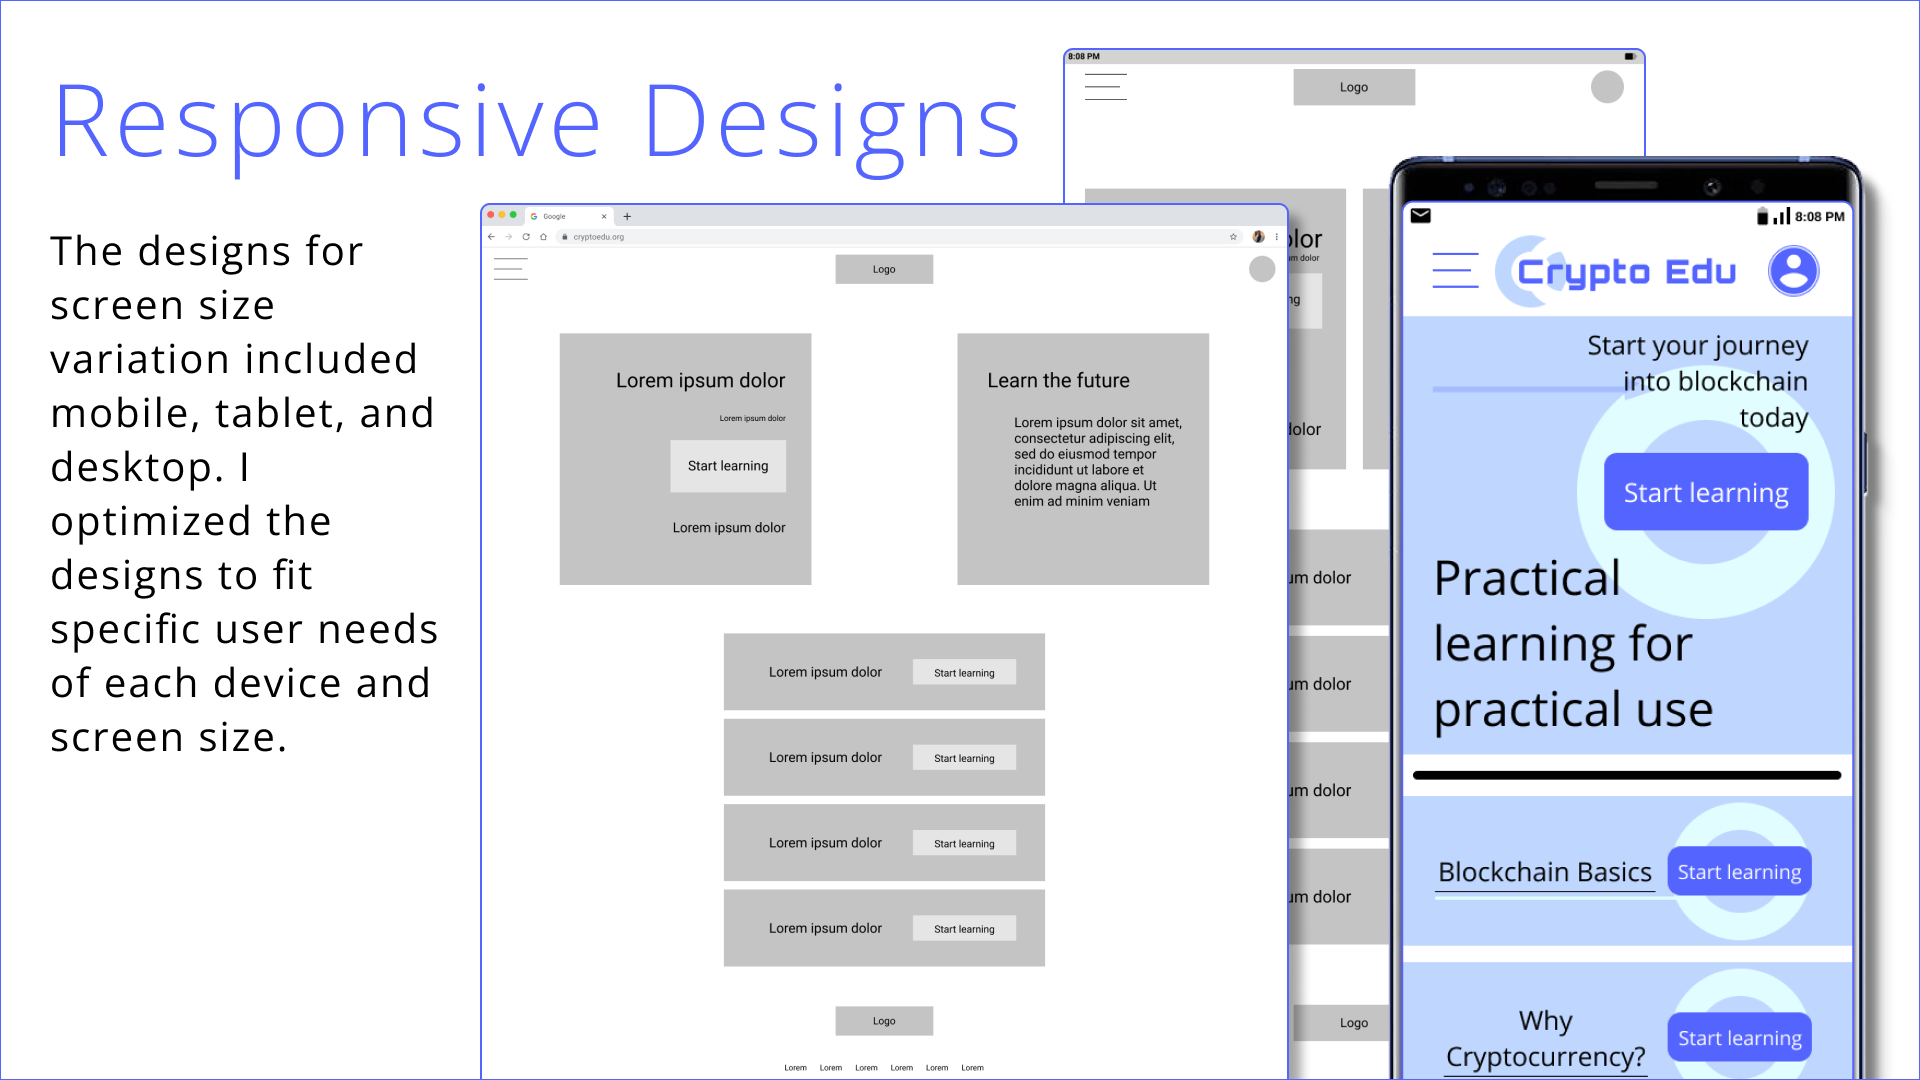Click the browser reload icon

coord(526,237)
